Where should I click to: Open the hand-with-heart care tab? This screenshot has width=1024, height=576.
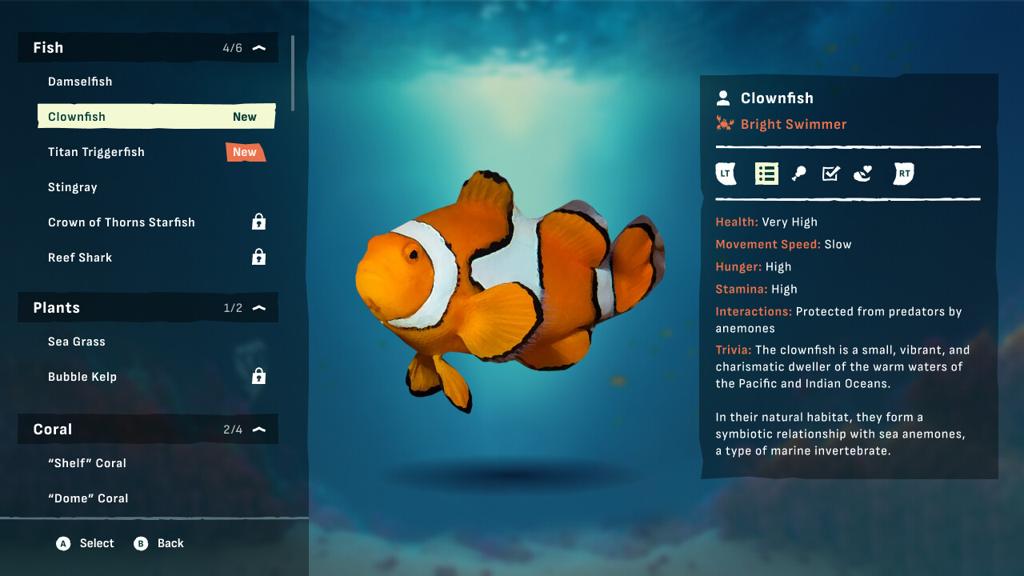[x=863, y=174]
